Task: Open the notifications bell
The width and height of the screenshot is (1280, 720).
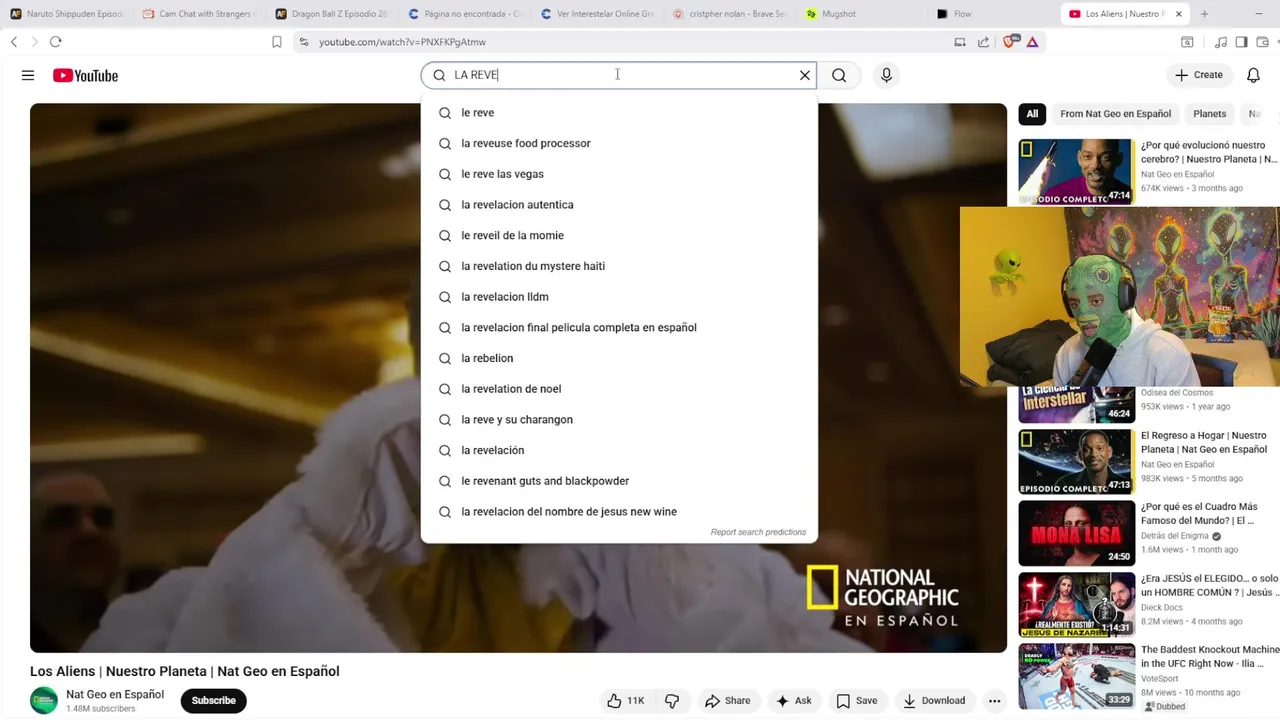Action: [1253, 75]
